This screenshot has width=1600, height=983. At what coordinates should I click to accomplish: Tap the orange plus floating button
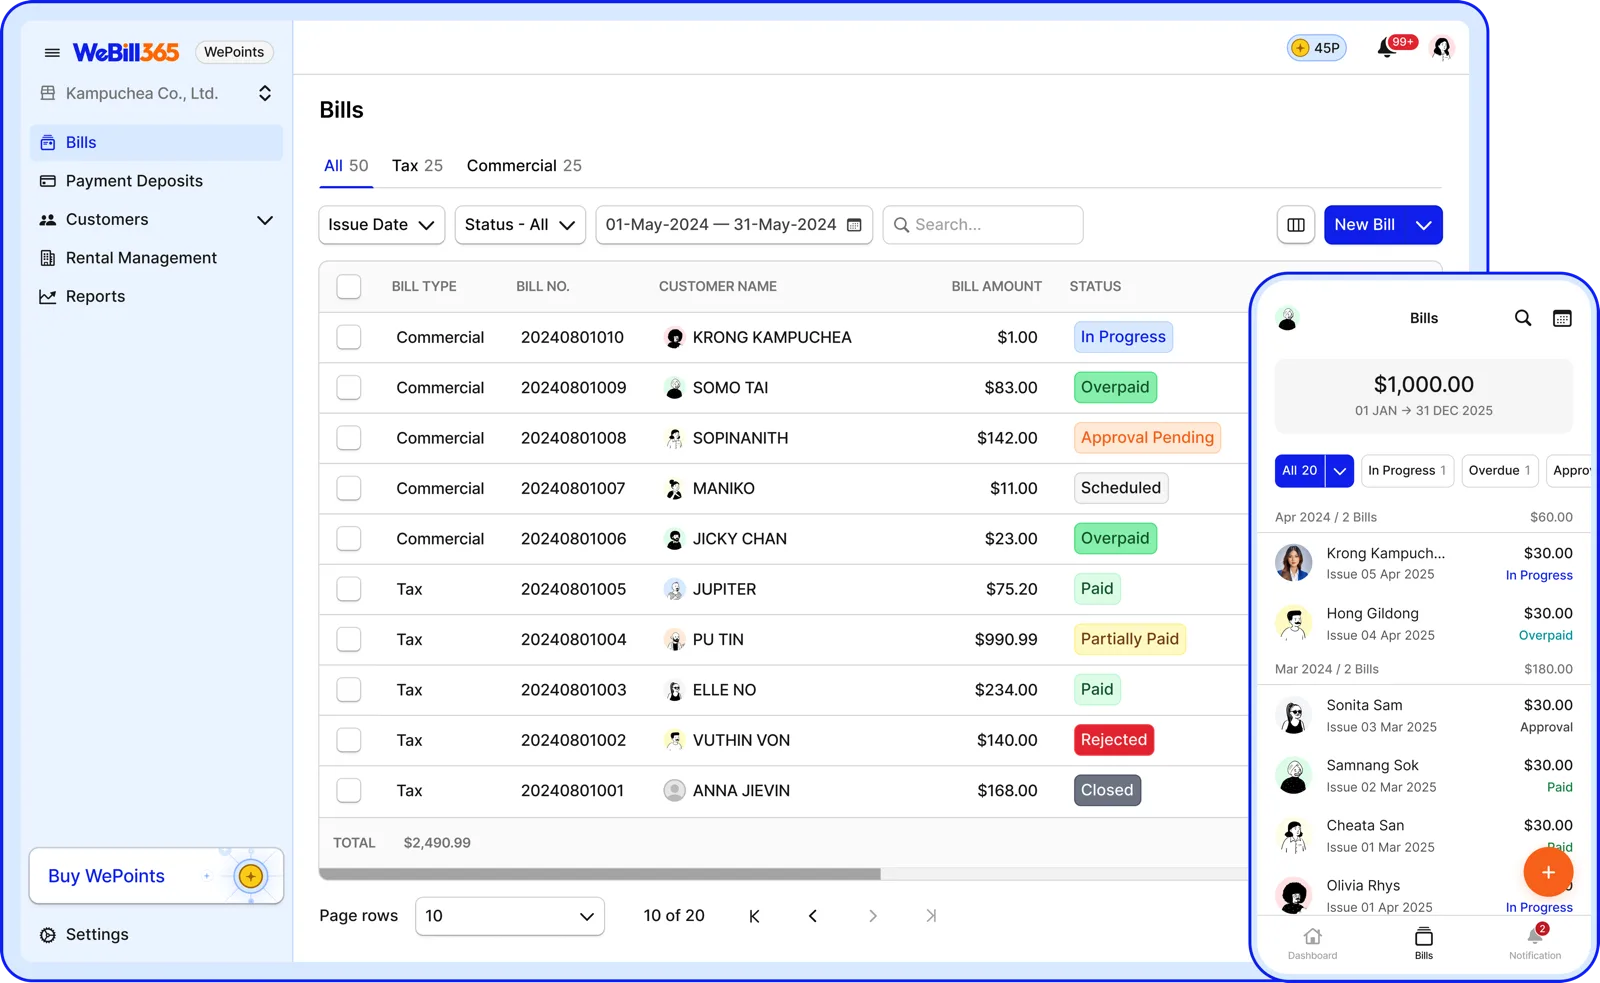click(1548, 872)
